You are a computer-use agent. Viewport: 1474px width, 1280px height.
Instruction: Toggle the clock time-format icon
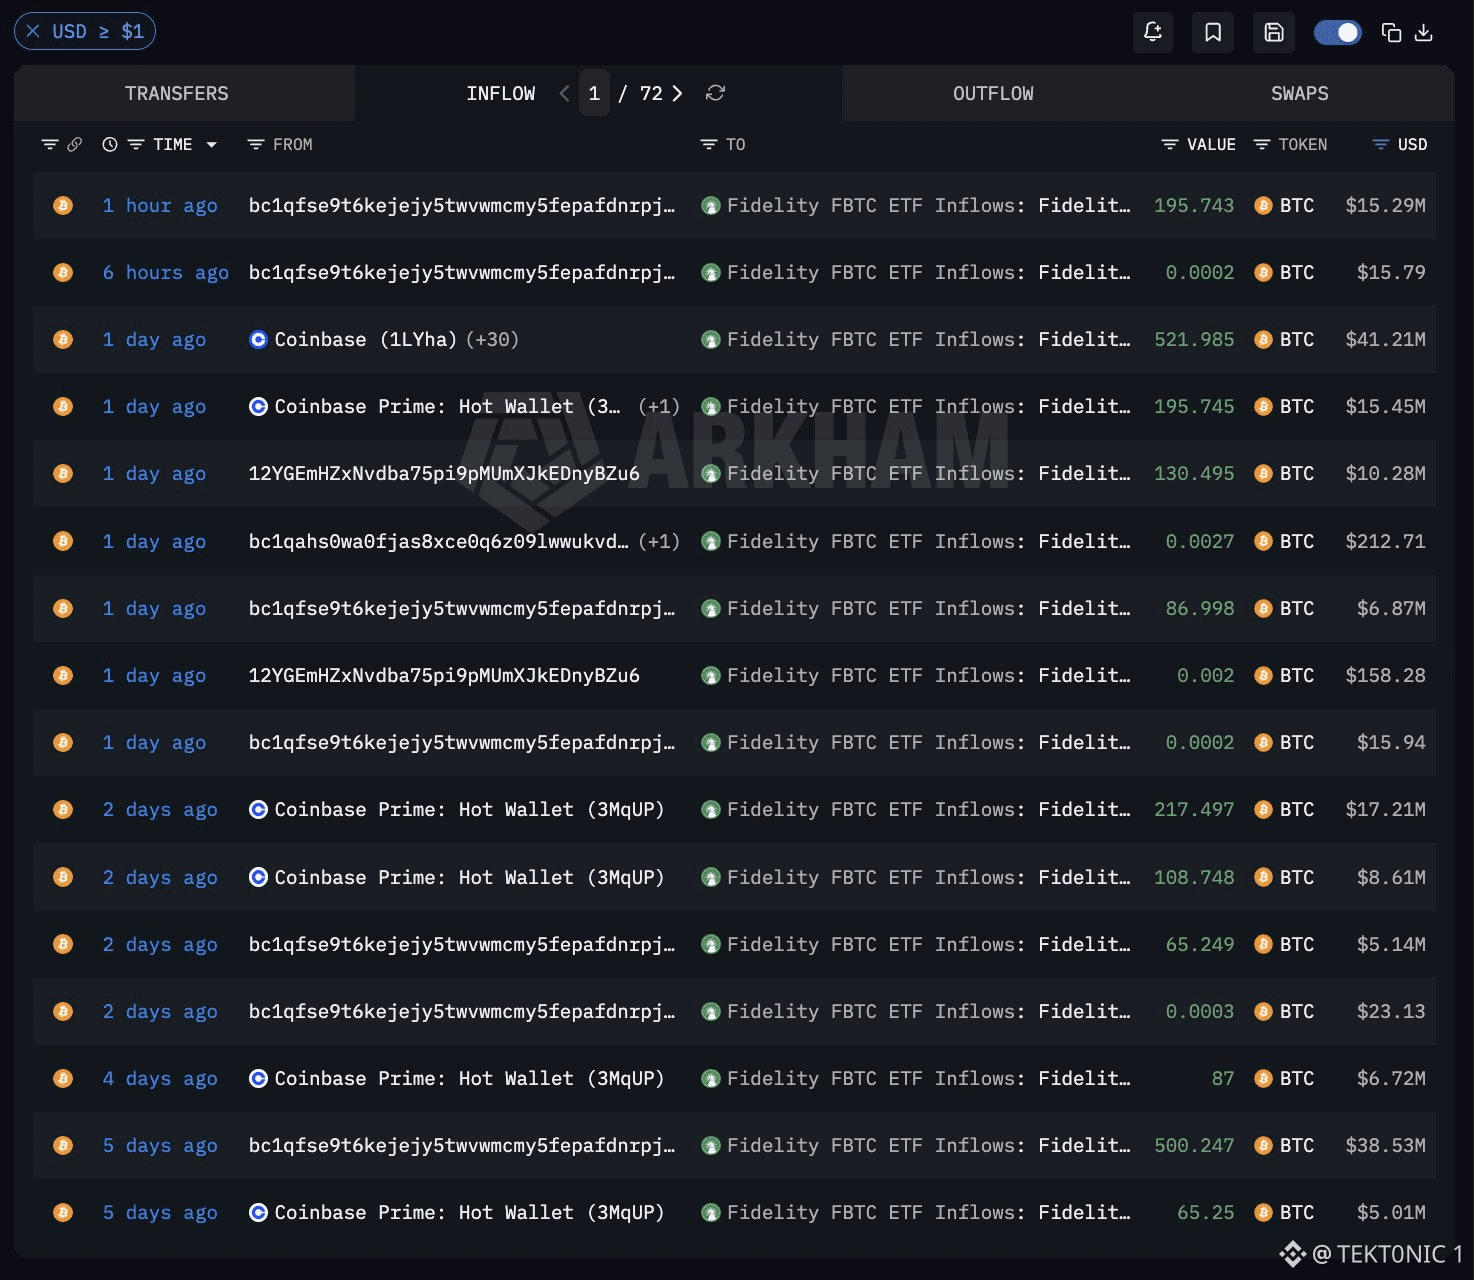coord(110,145)
